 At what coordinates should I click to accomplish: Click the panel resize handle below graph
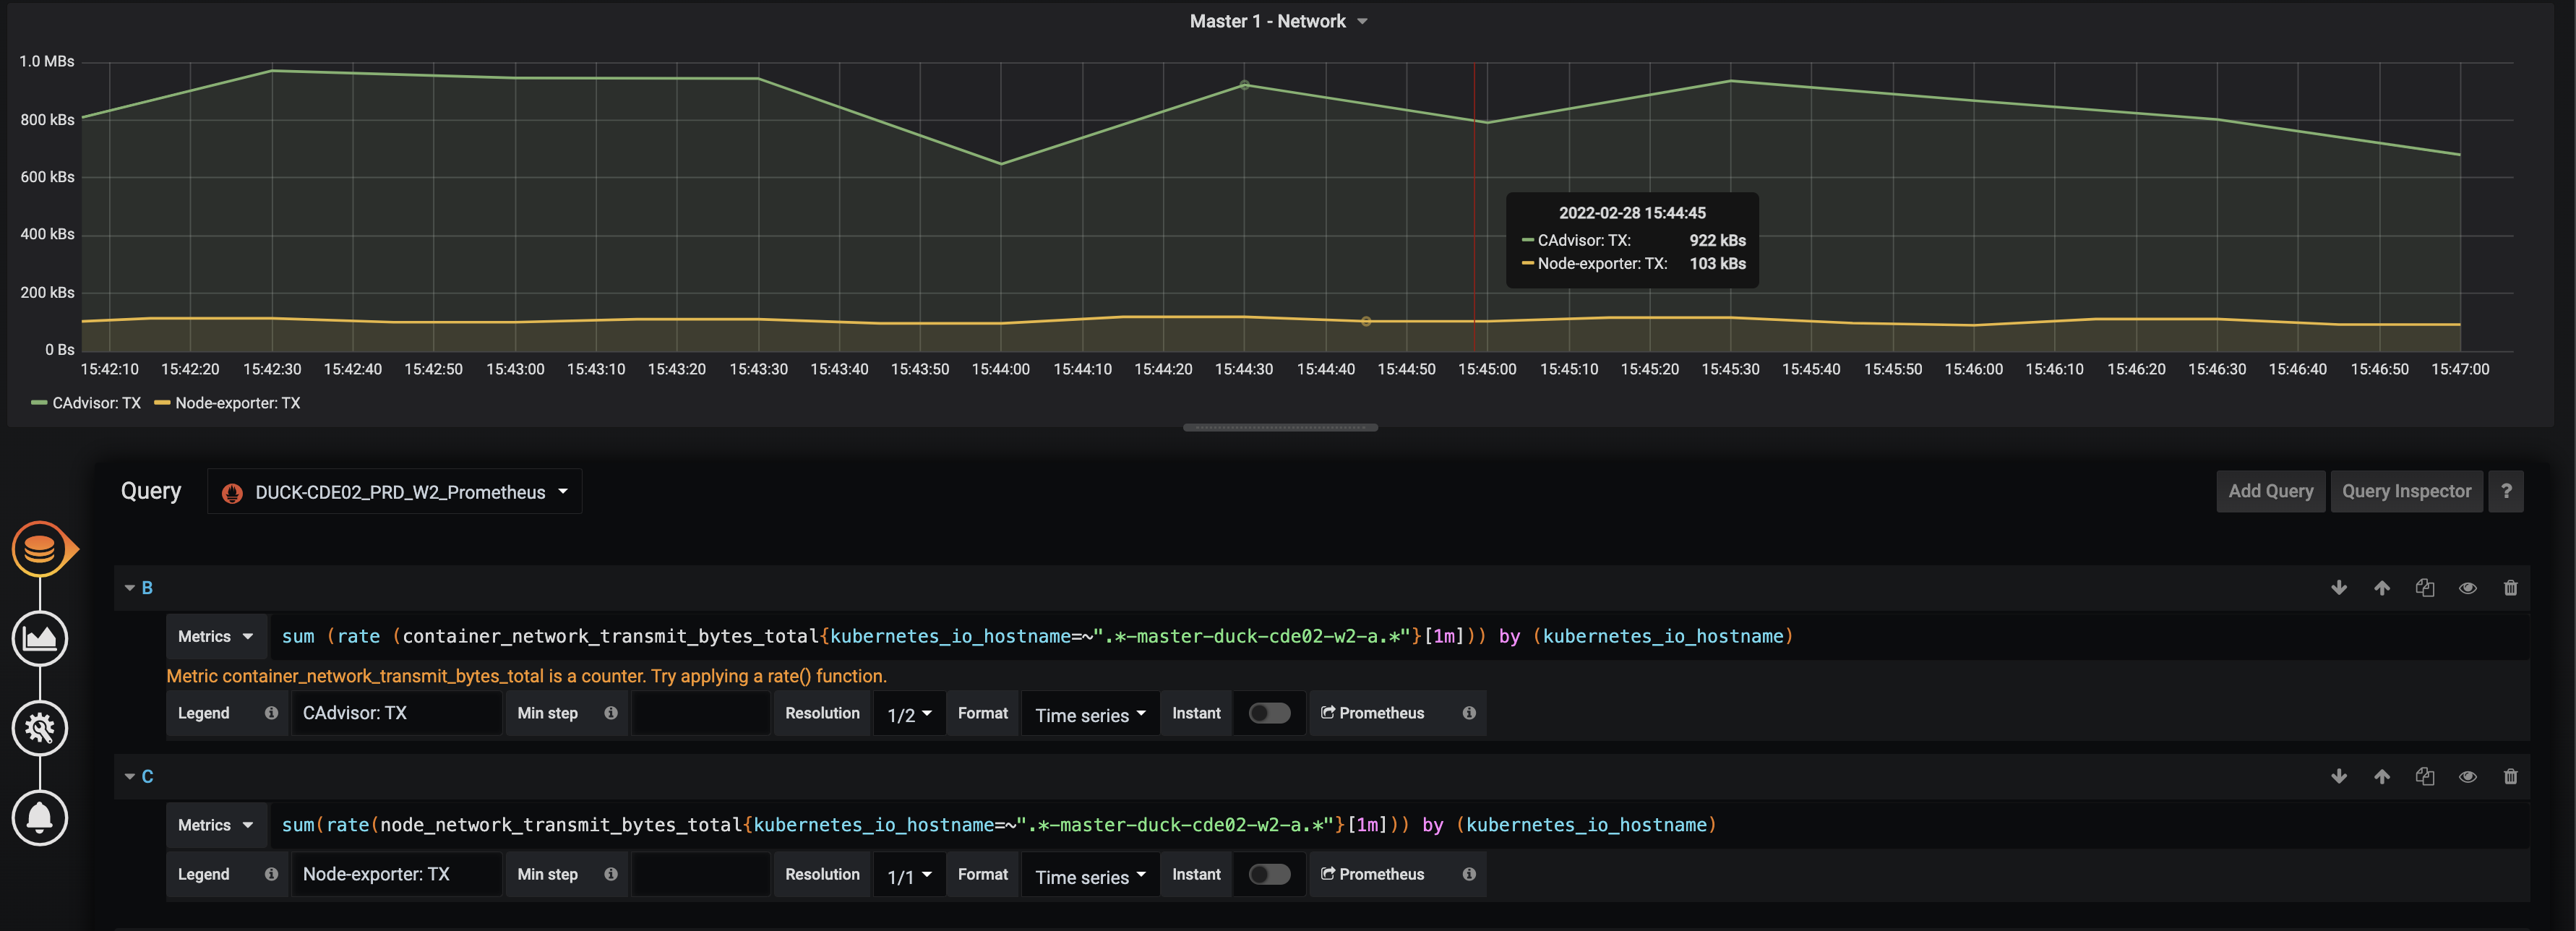[1280, 428]
